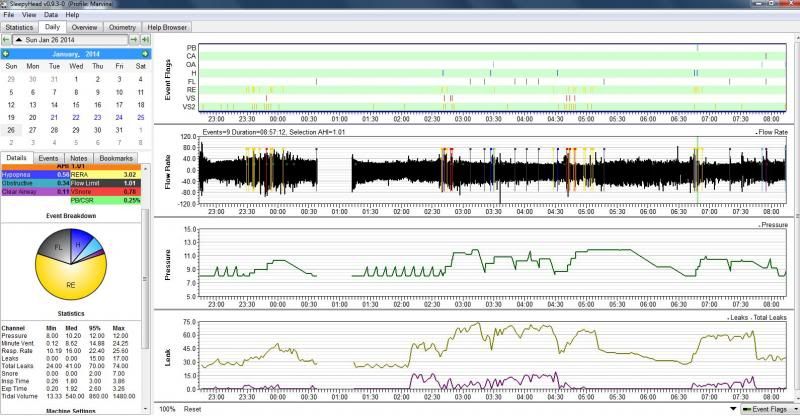The height and width of the screenshot is (416, 800).
Task: Show next month in calendar
Action: (x=144, y=52)
